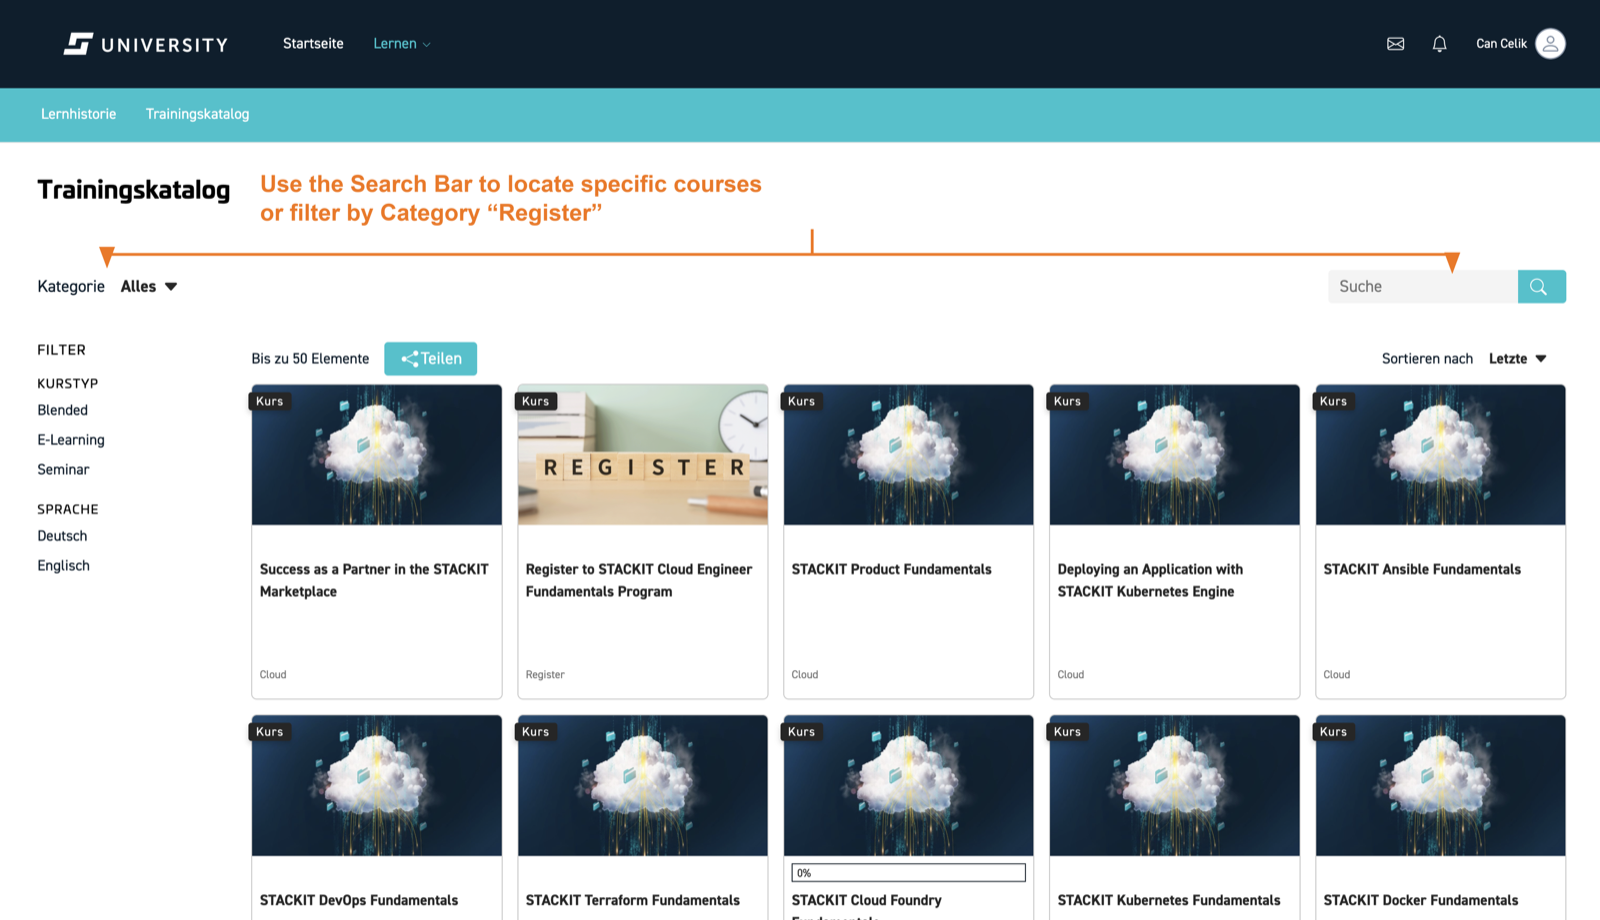This screenshot has width=1600, height=920.
Task: Click Register tag on Cloud Engineer card
Action: pos(545,675)
